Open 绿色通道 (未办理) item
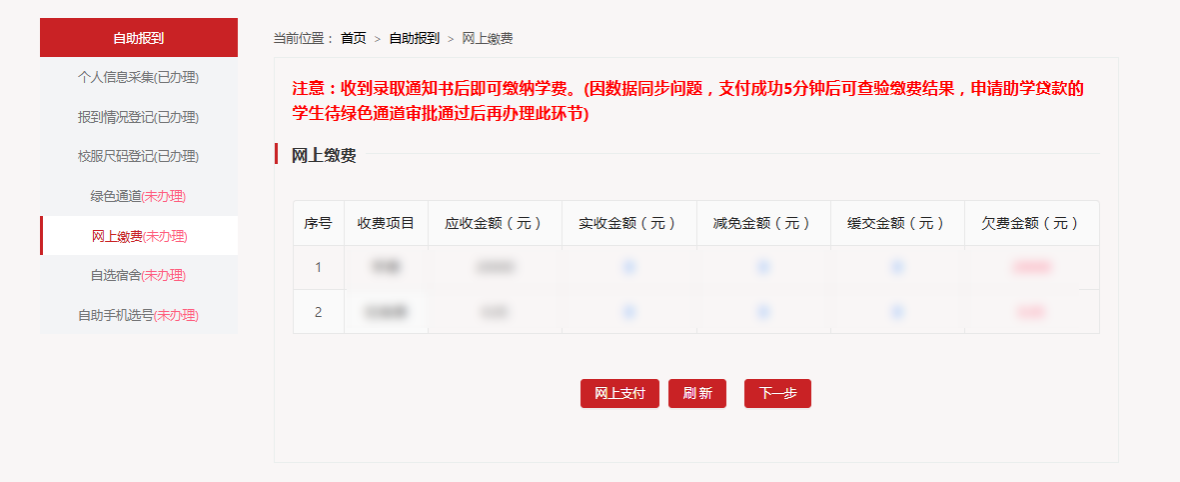1180x482 pixels. pos(138,196)
